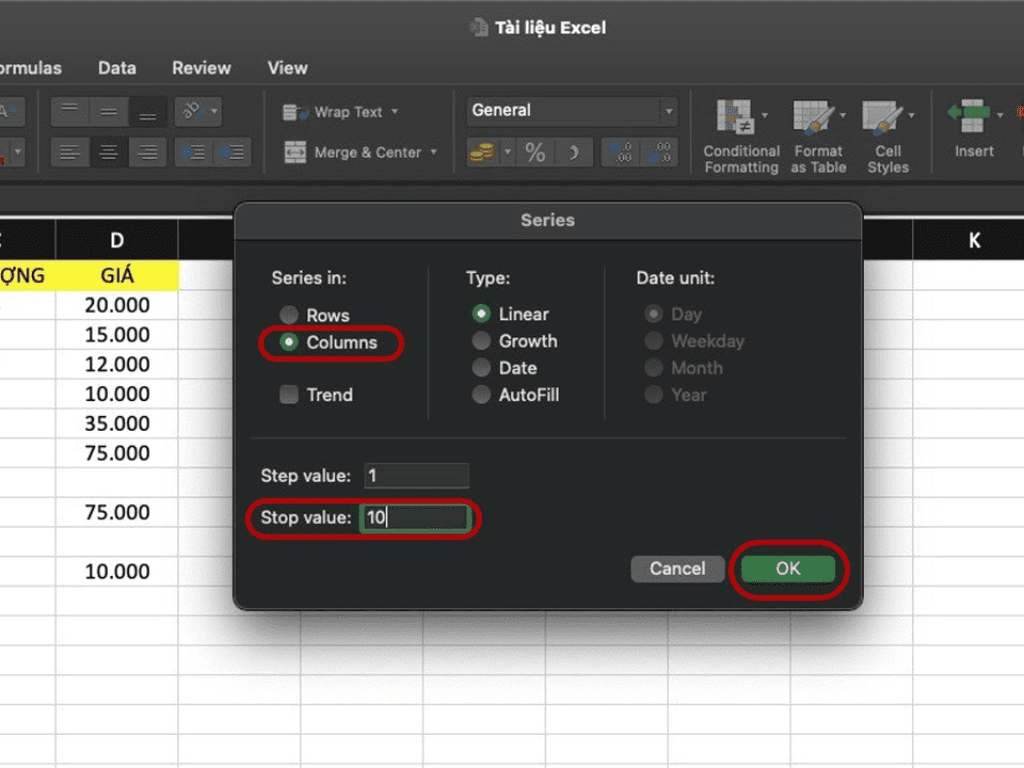
Task: Expand the Merge & Center dropdown arrow
Action: (434, 153)
